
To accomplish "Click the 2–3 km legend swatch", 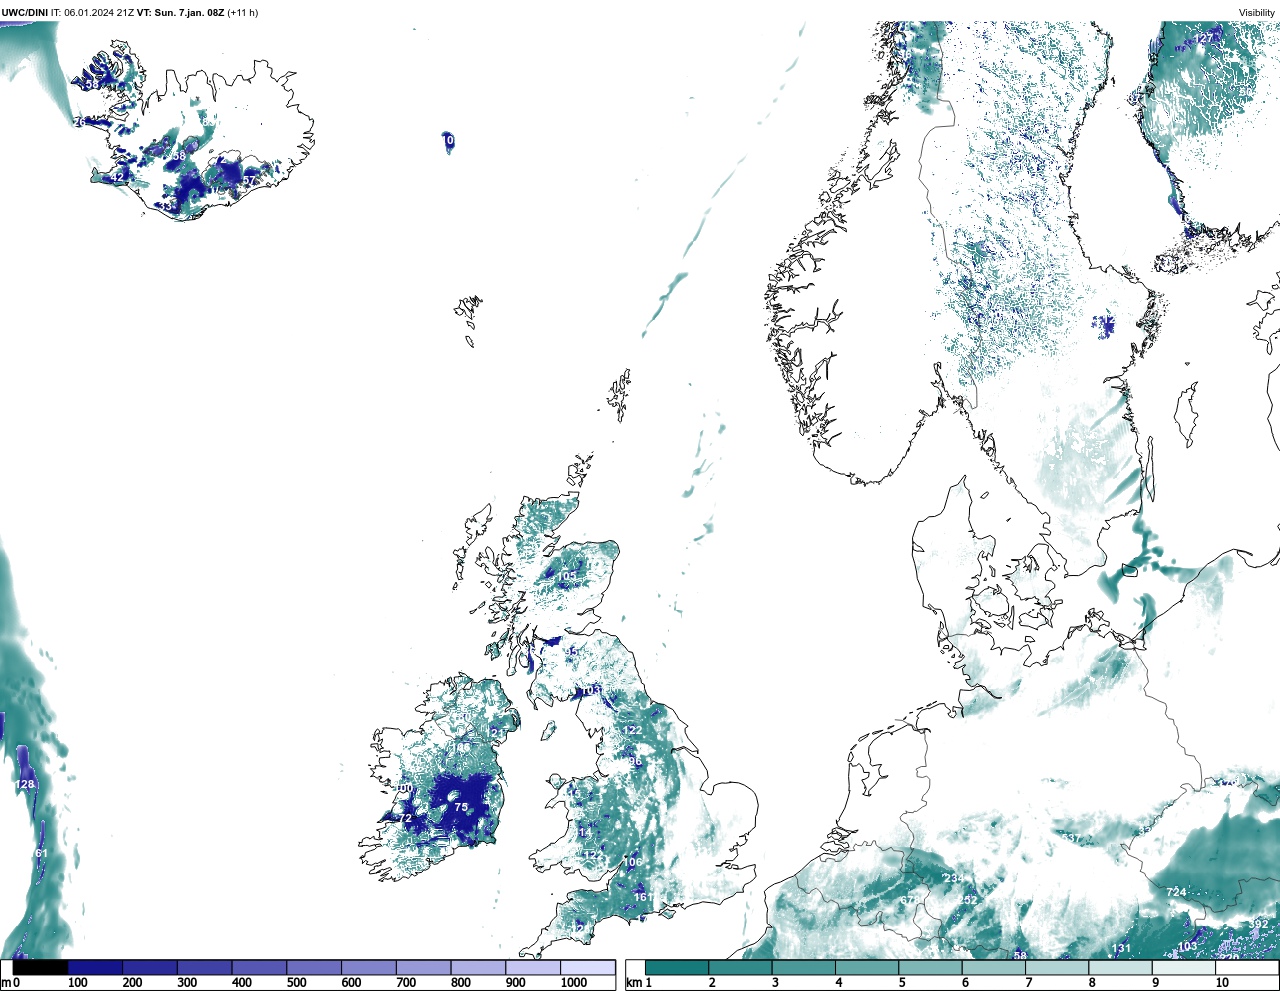I will coord(740,967).
